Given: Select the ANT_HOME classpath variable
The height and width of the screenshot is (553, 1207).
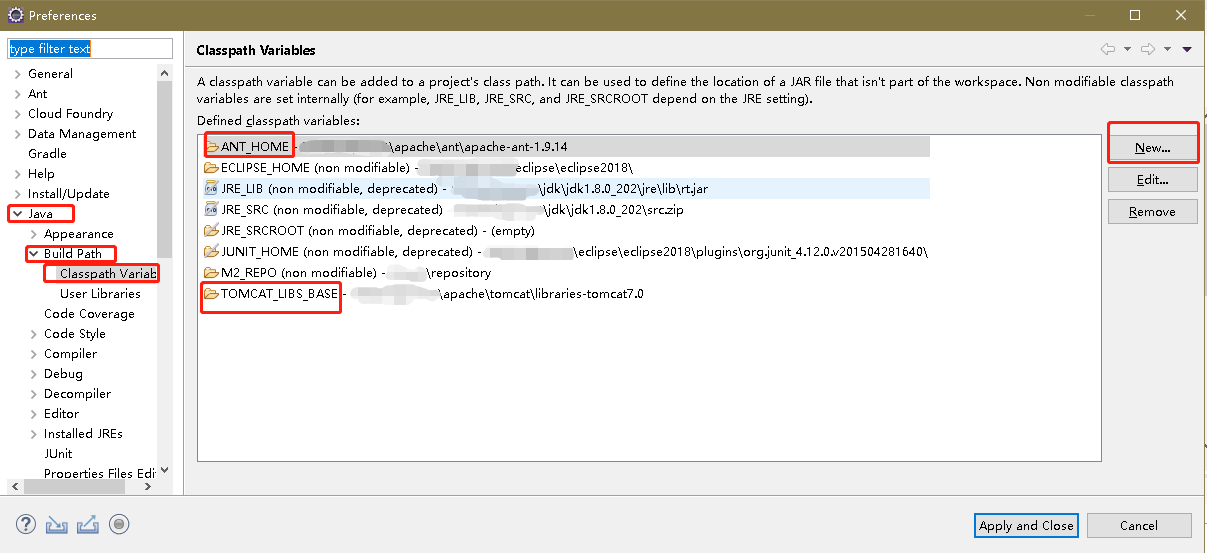Looking at the screenshot, I should click(x=254, y=147).
